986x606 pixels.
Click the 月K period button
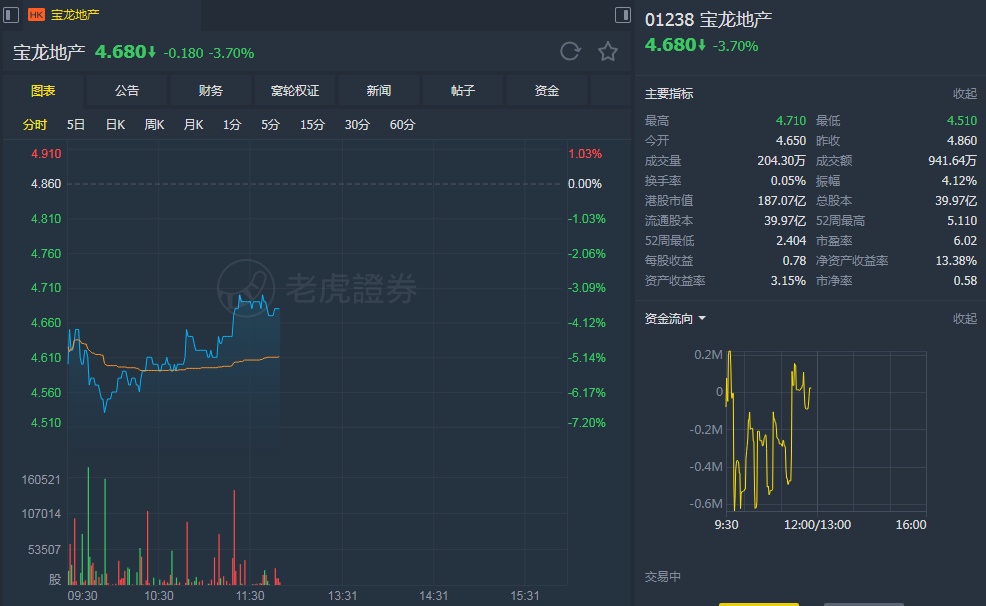(193, 125)
